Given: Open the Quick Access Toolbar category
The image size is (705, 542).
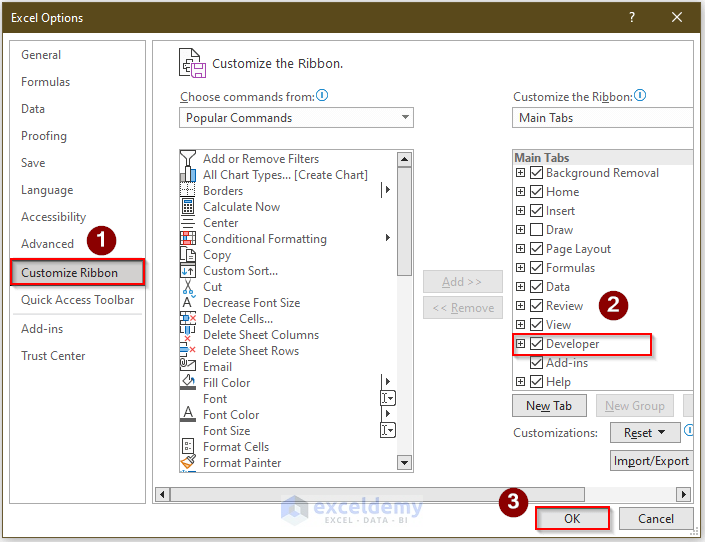Looking at the screenshot, I should pyautogui.click(x=77, y=300).
